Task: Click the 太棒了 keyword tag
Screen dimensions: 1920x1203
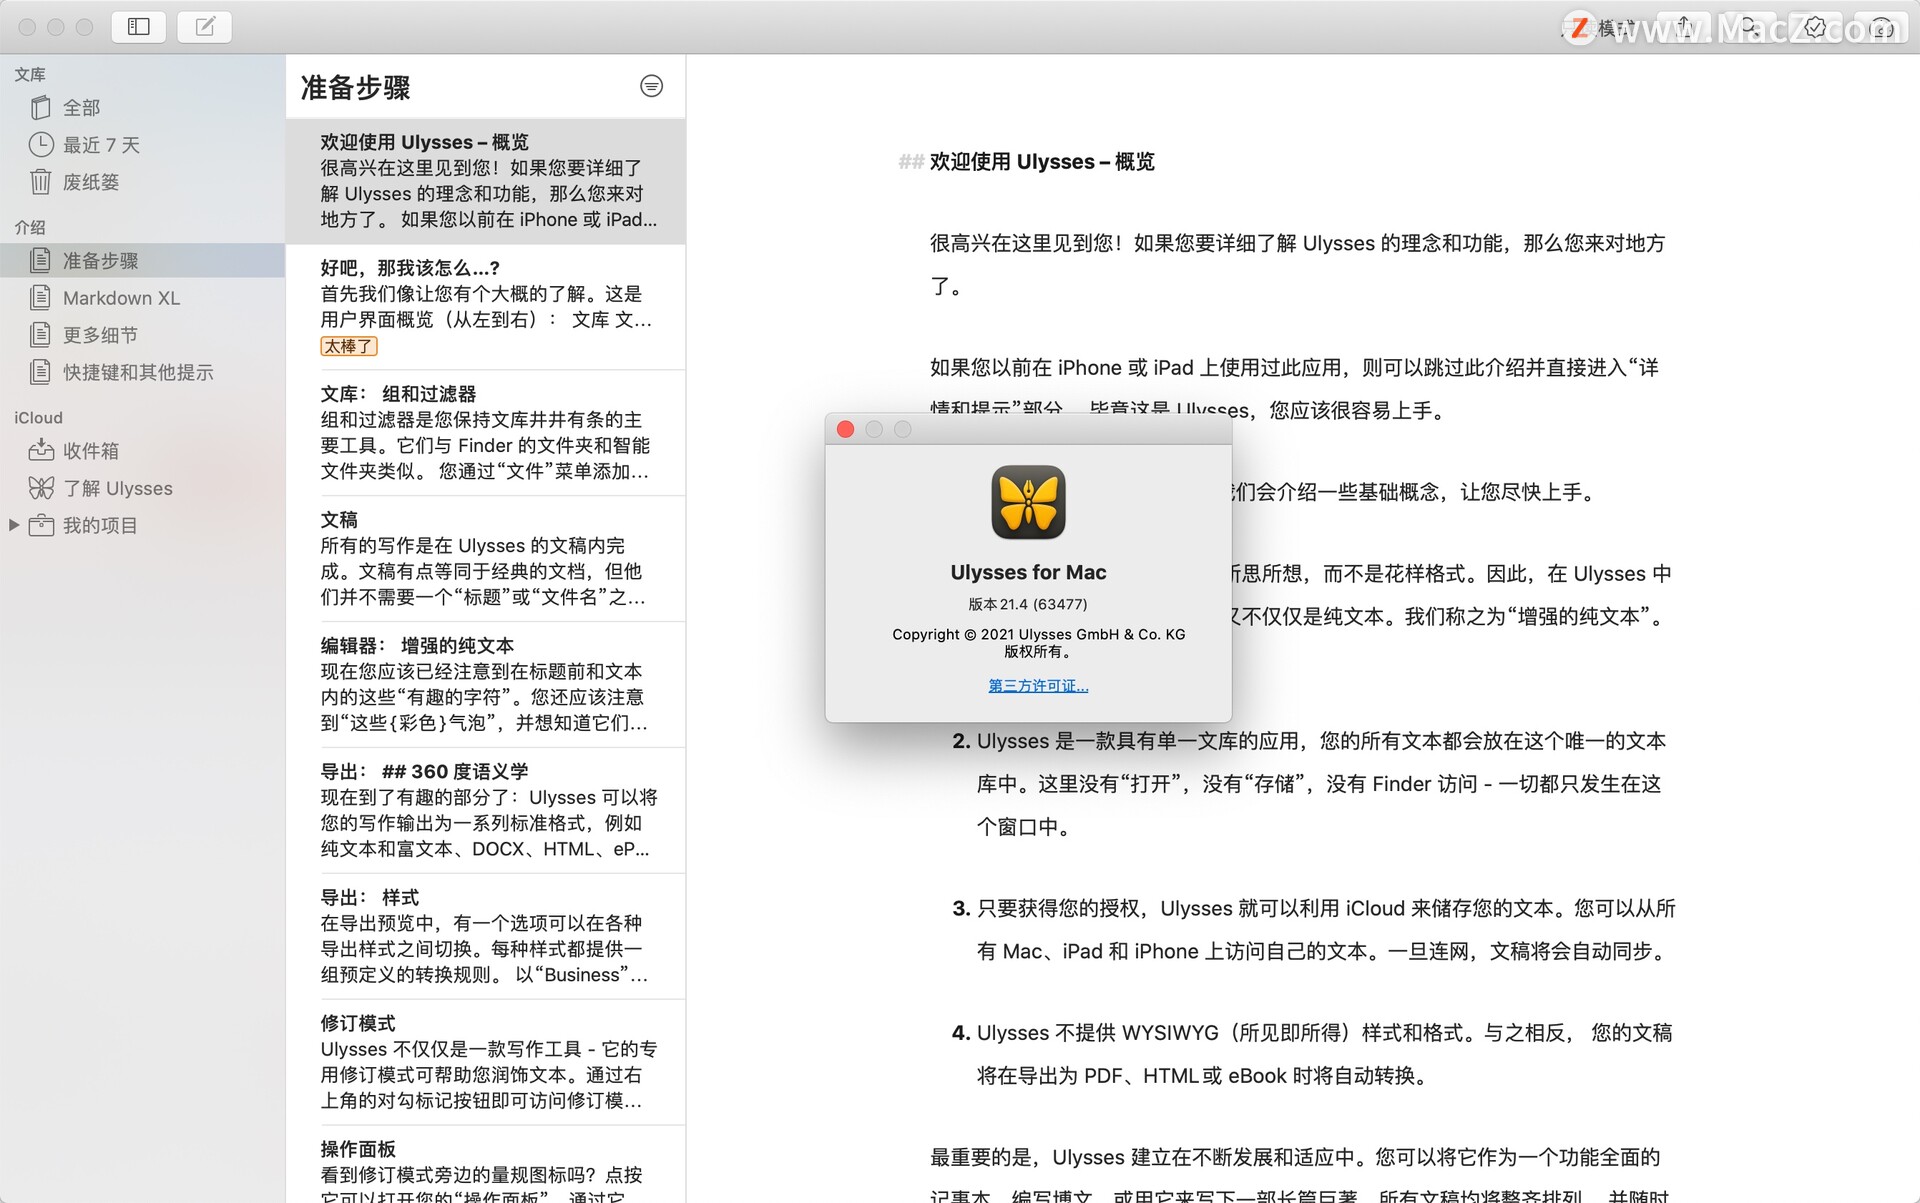Action: click(349, 346)
